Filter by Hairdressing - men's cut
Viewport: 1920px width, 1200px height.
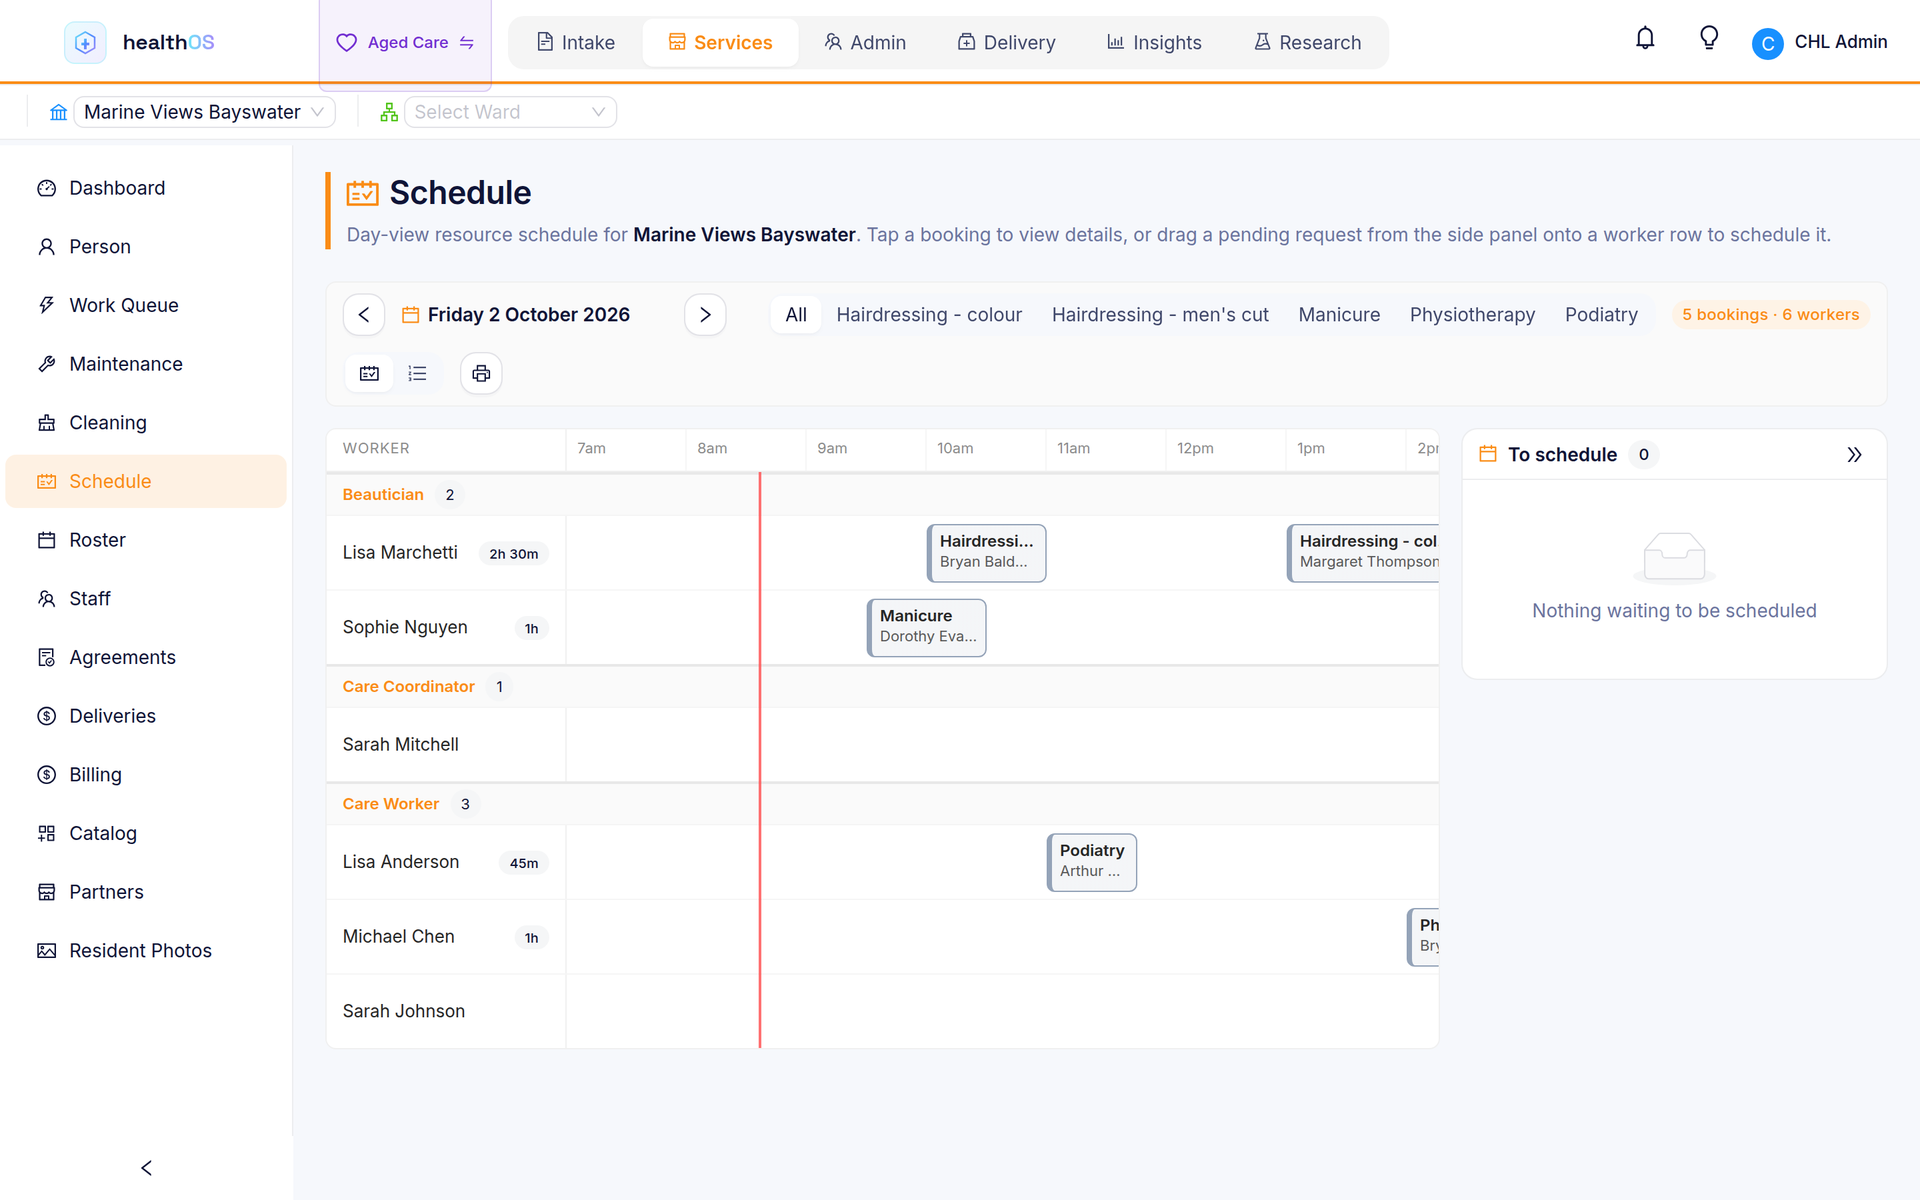(1160, 315)
